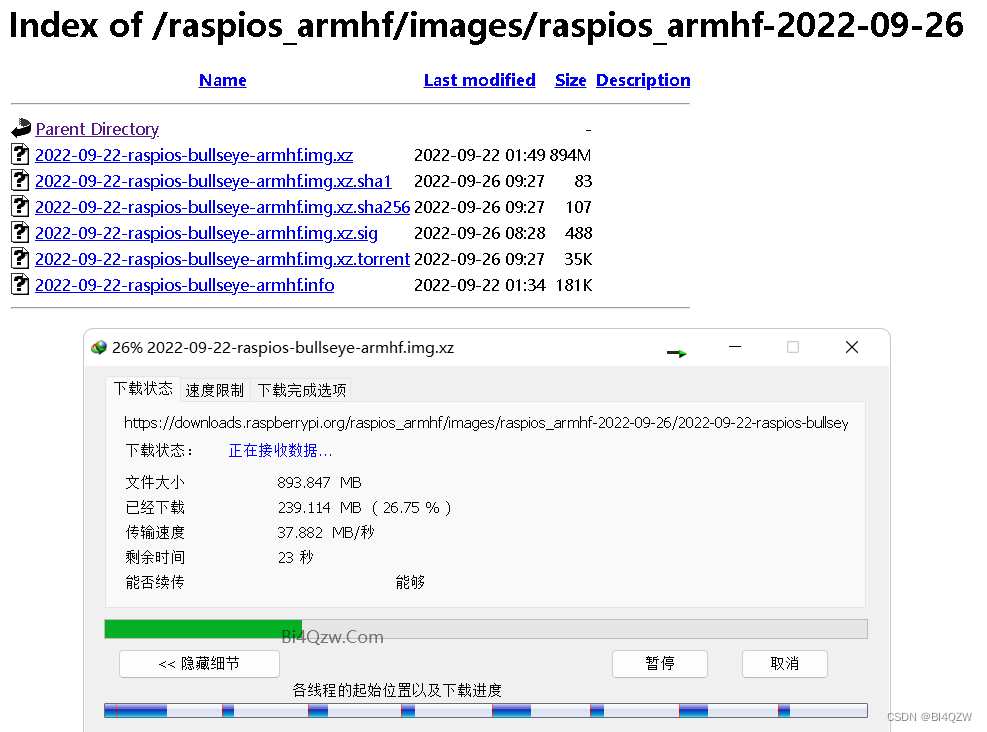Download 2022-09-22-raspios-bullseye-armhf.img.xz
Viewport: 987px width, 732px height.
194,155
